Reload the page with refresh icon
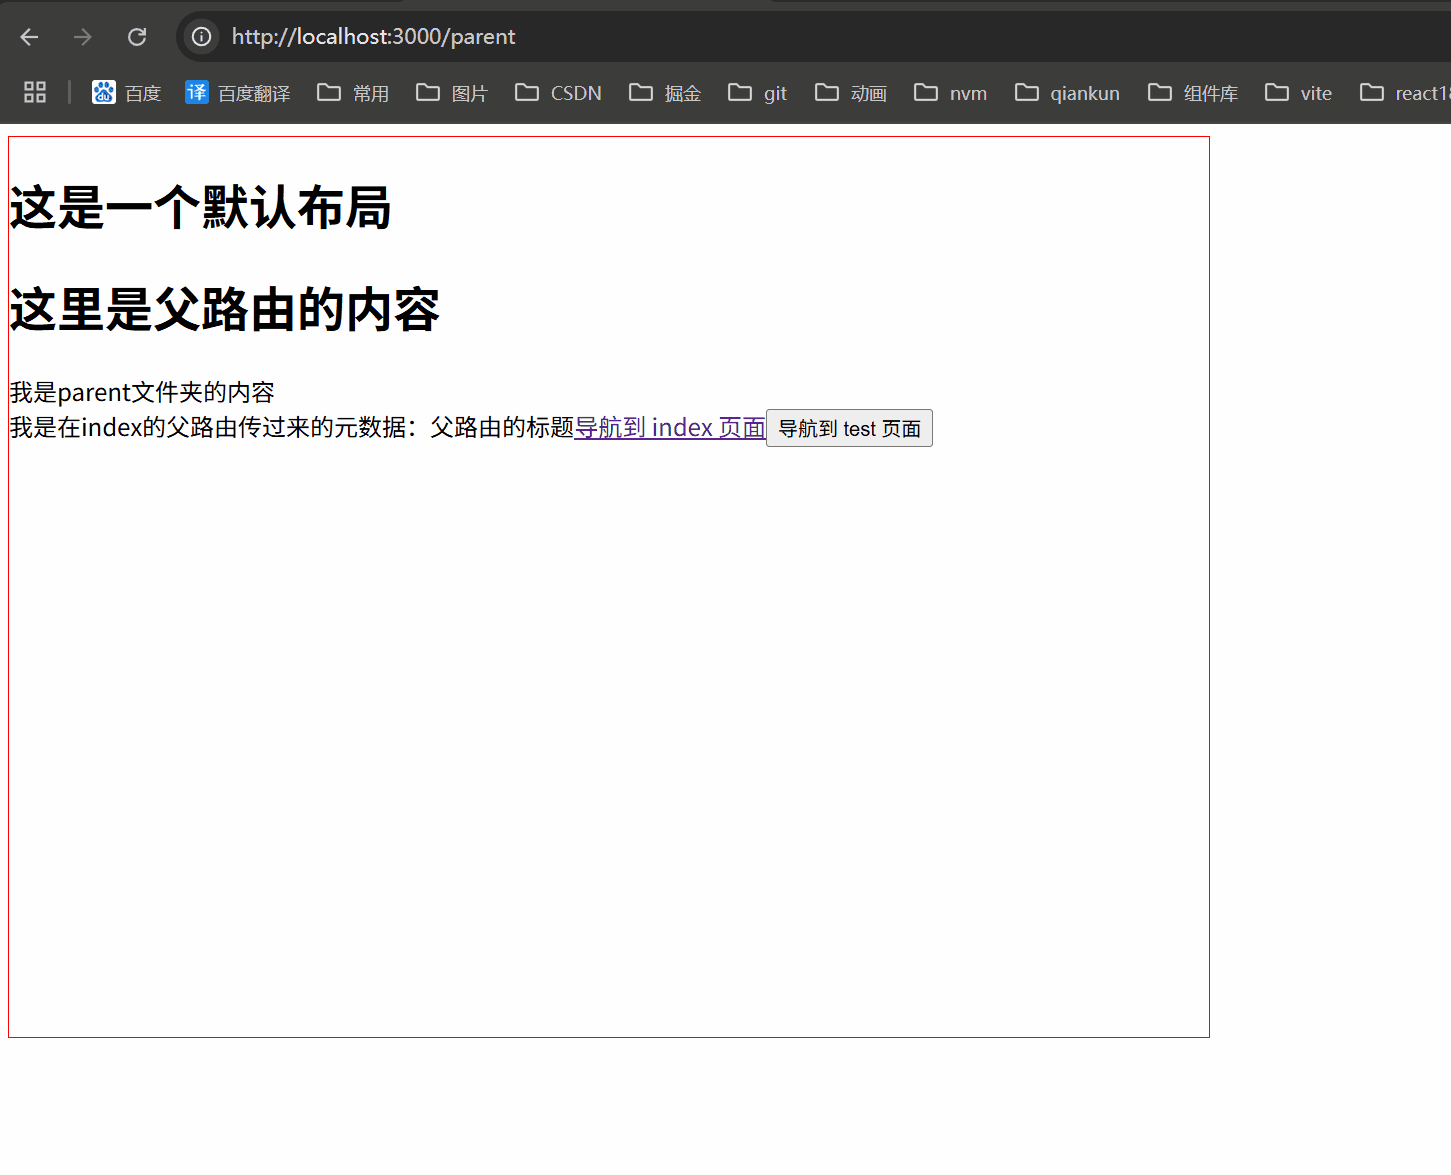 click(x=137, y=37)
